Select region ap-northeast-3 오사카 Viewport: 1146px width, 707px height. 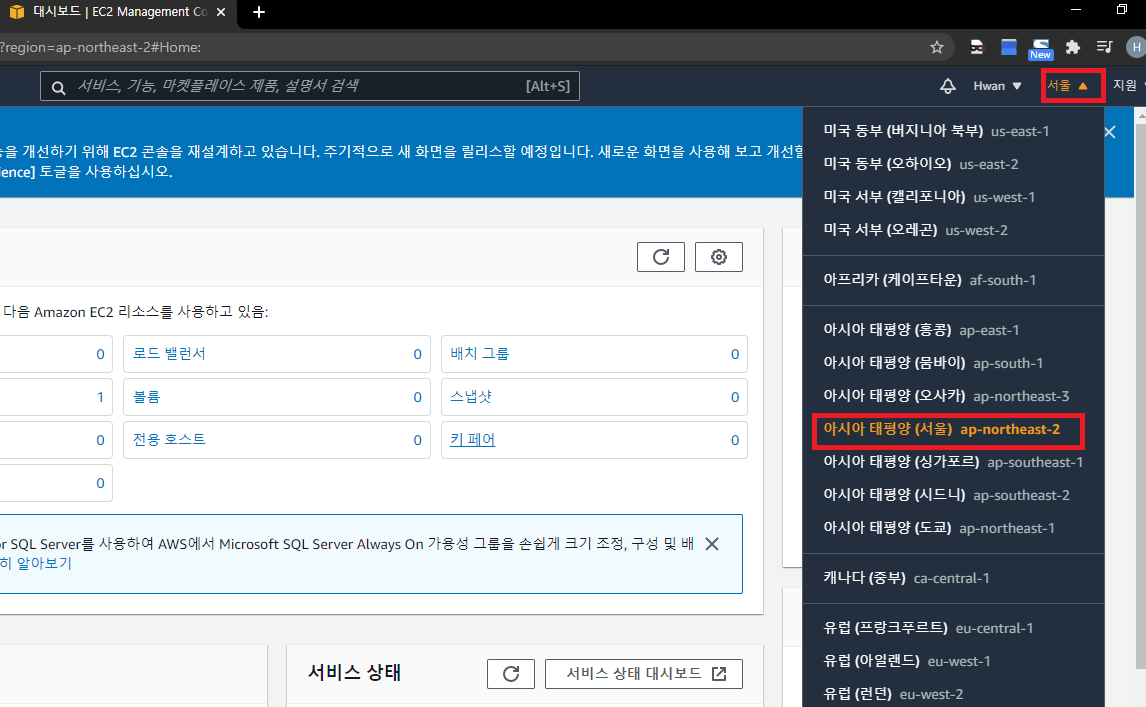click(946, 396)
